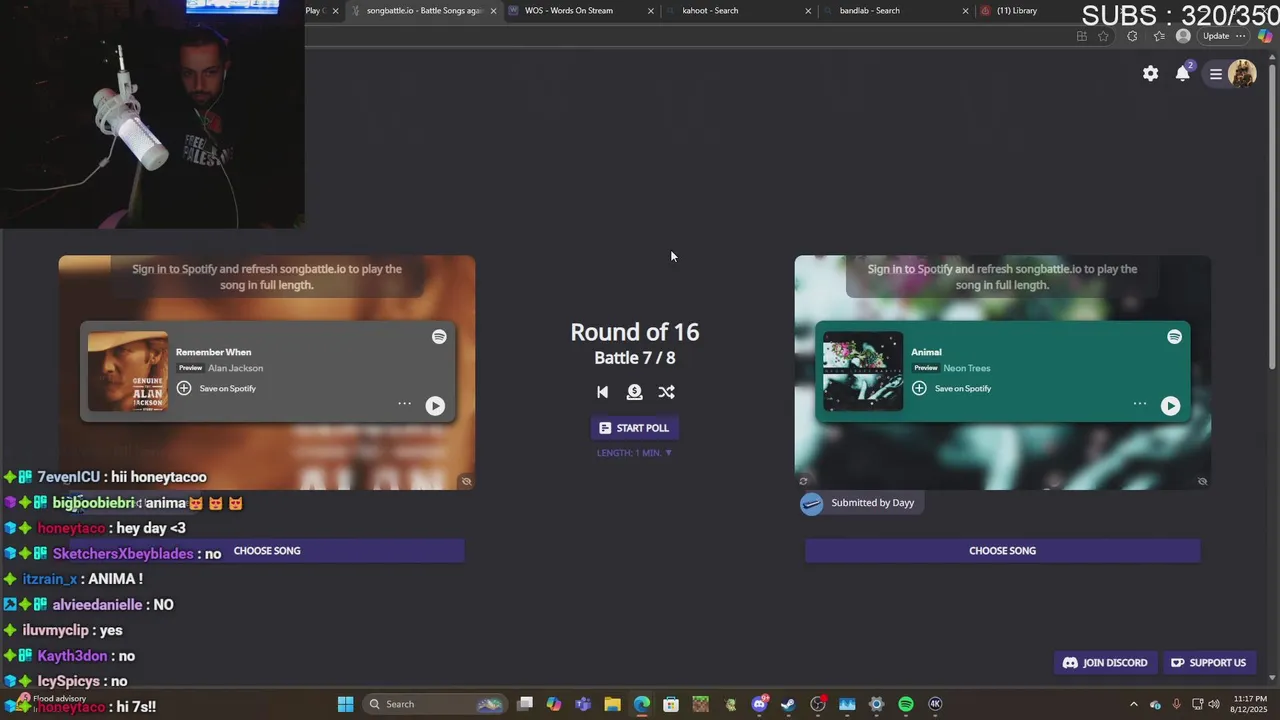
Task: Switch to the kahoot Search tab
Action: tap(738, 11)
